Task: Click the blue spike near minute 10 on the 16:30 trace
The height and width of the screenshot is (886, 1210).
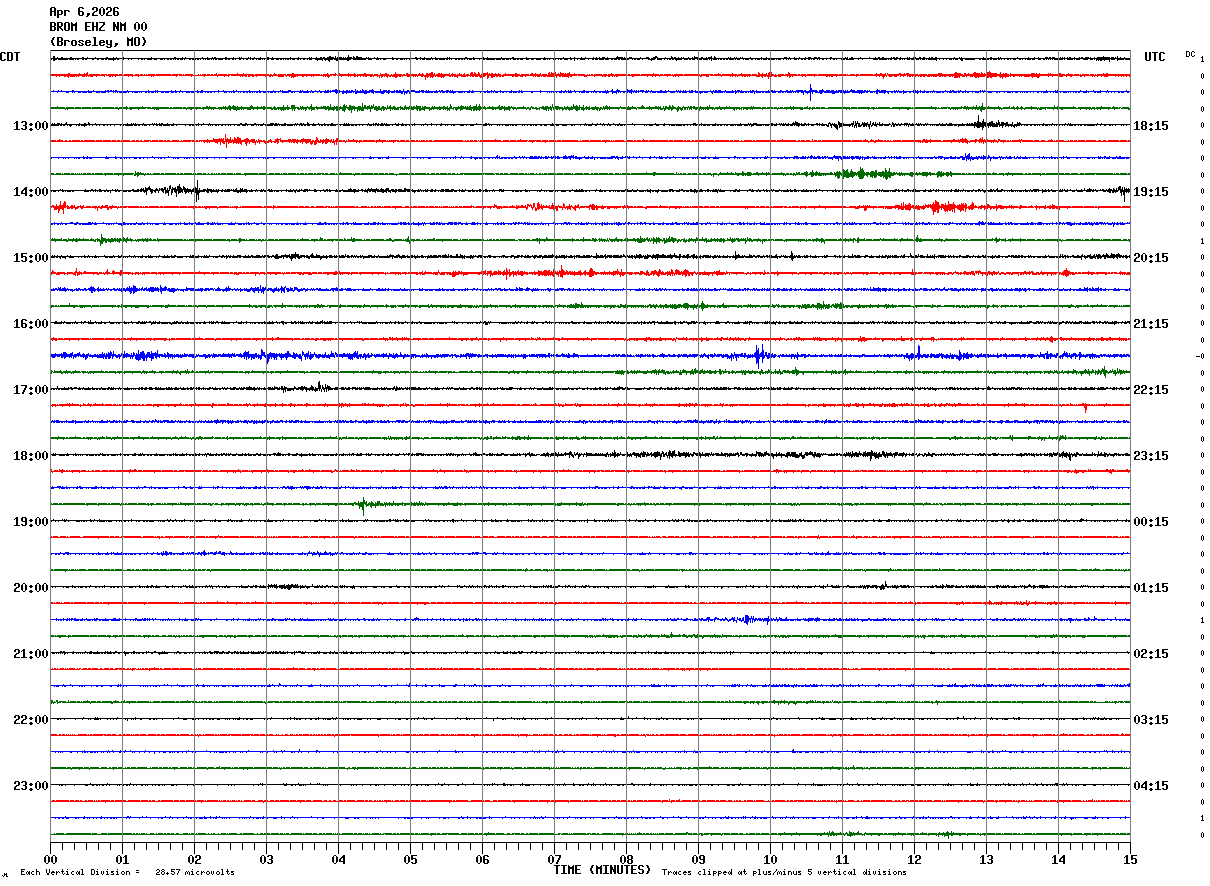Action: (759, 355)
